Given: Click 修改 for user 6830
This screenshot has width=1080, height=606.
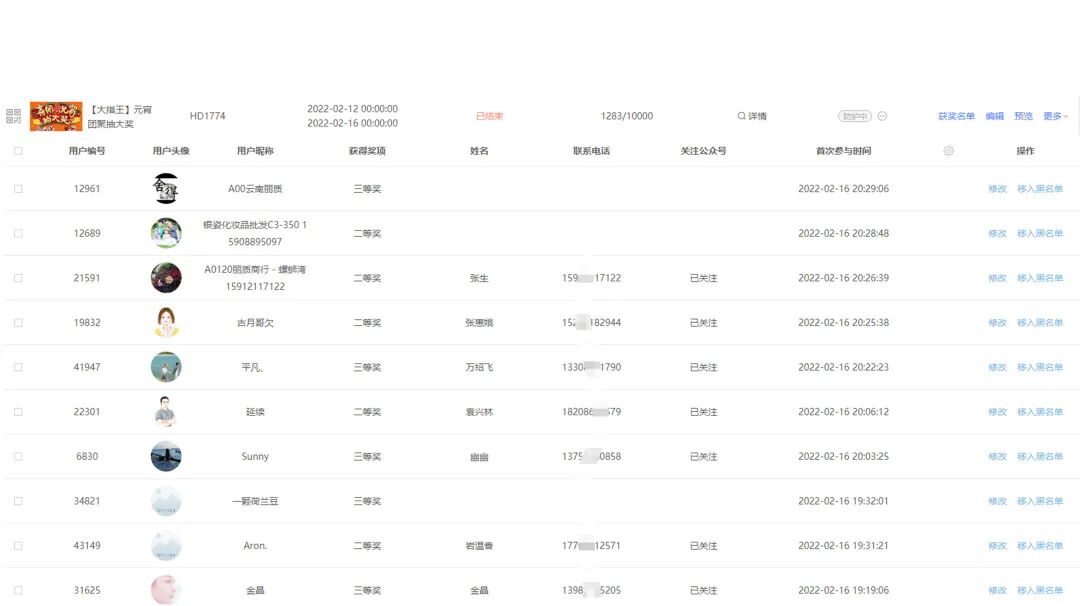Looking at the screenshot, I should click(997, 457).
